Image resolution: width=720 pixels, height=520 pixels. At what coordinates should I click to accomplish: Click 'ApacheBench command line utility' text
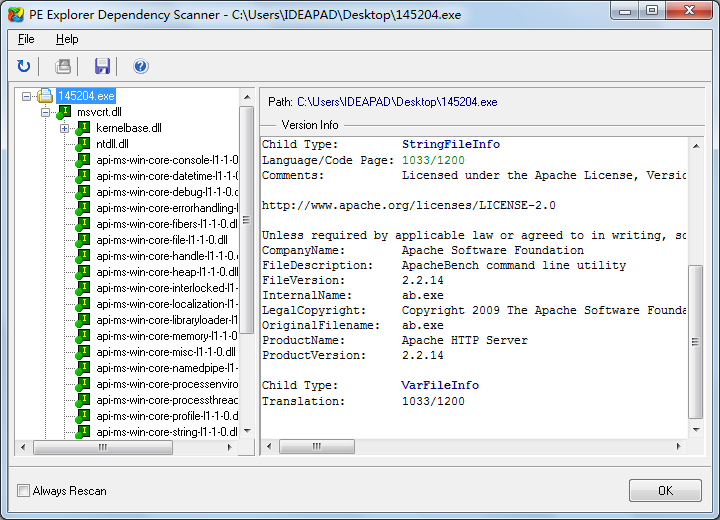tap(514, 265)
